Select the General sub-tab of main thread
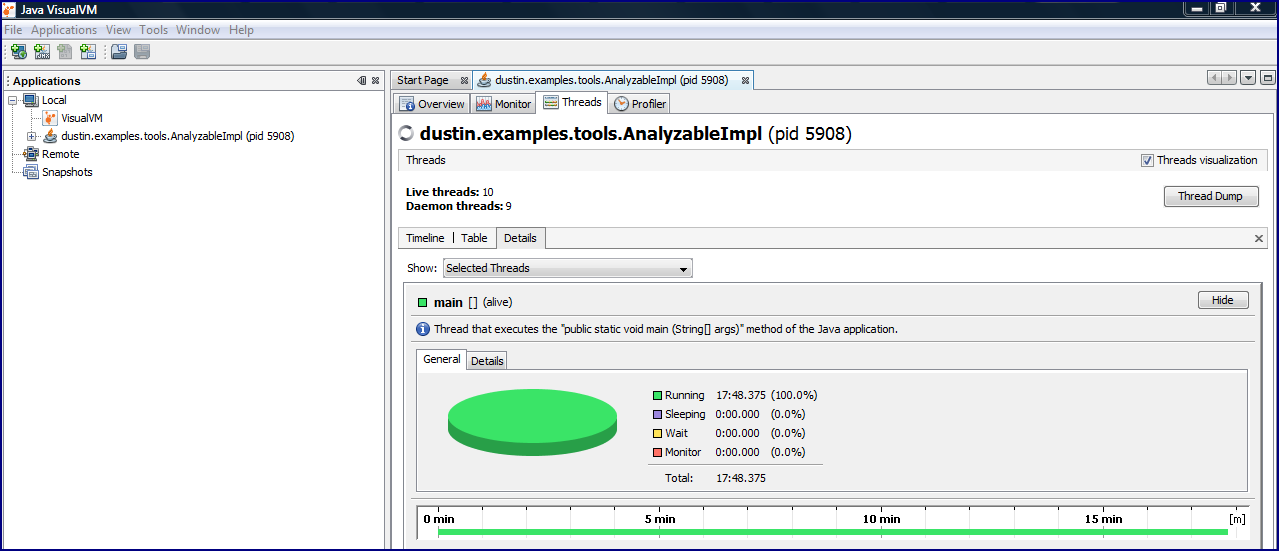Viewport: 1279px width, 551px height. tap(441, 359)
